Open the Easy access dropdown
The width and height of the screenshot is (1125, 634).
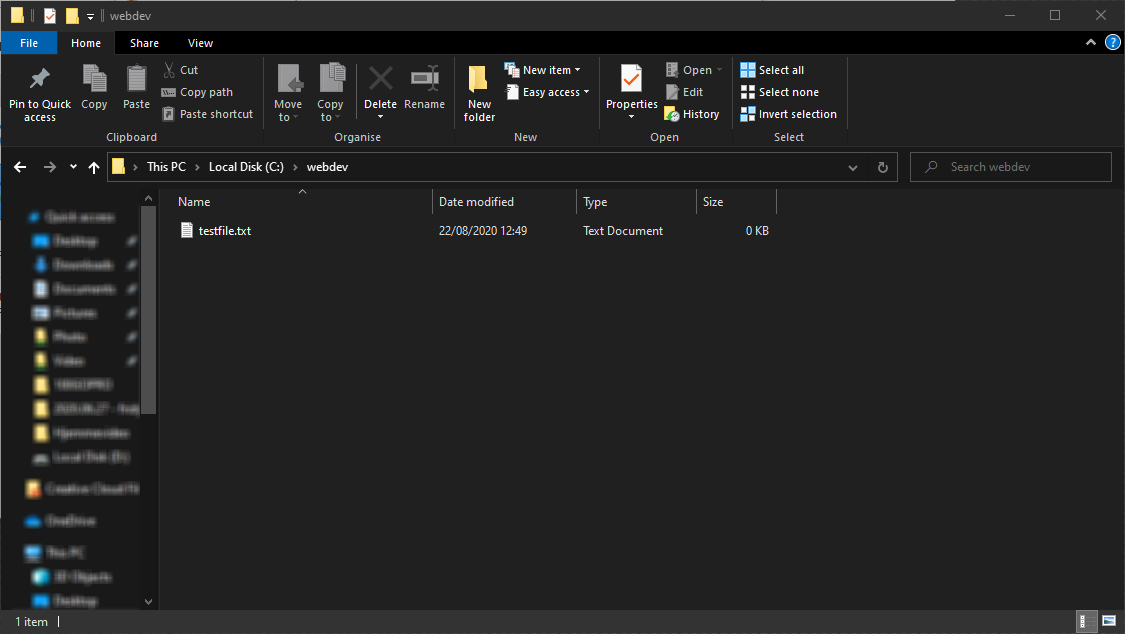[x=548, y=92]
